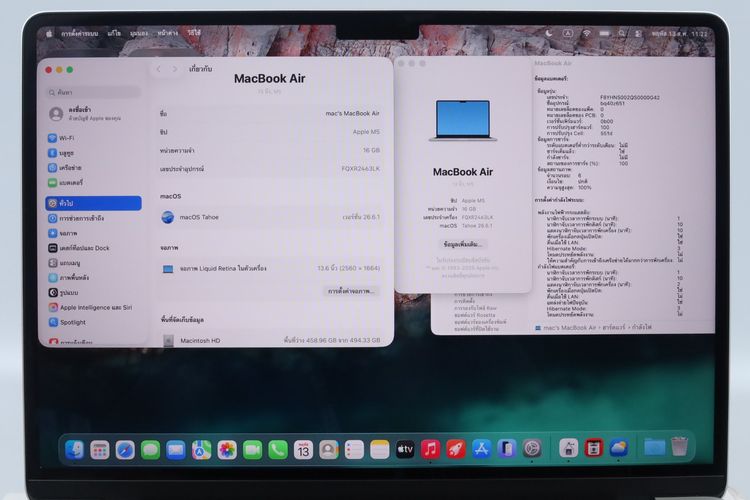Open the การตั้งค่าระบบ menu bar item

click(x=79, y=33)
